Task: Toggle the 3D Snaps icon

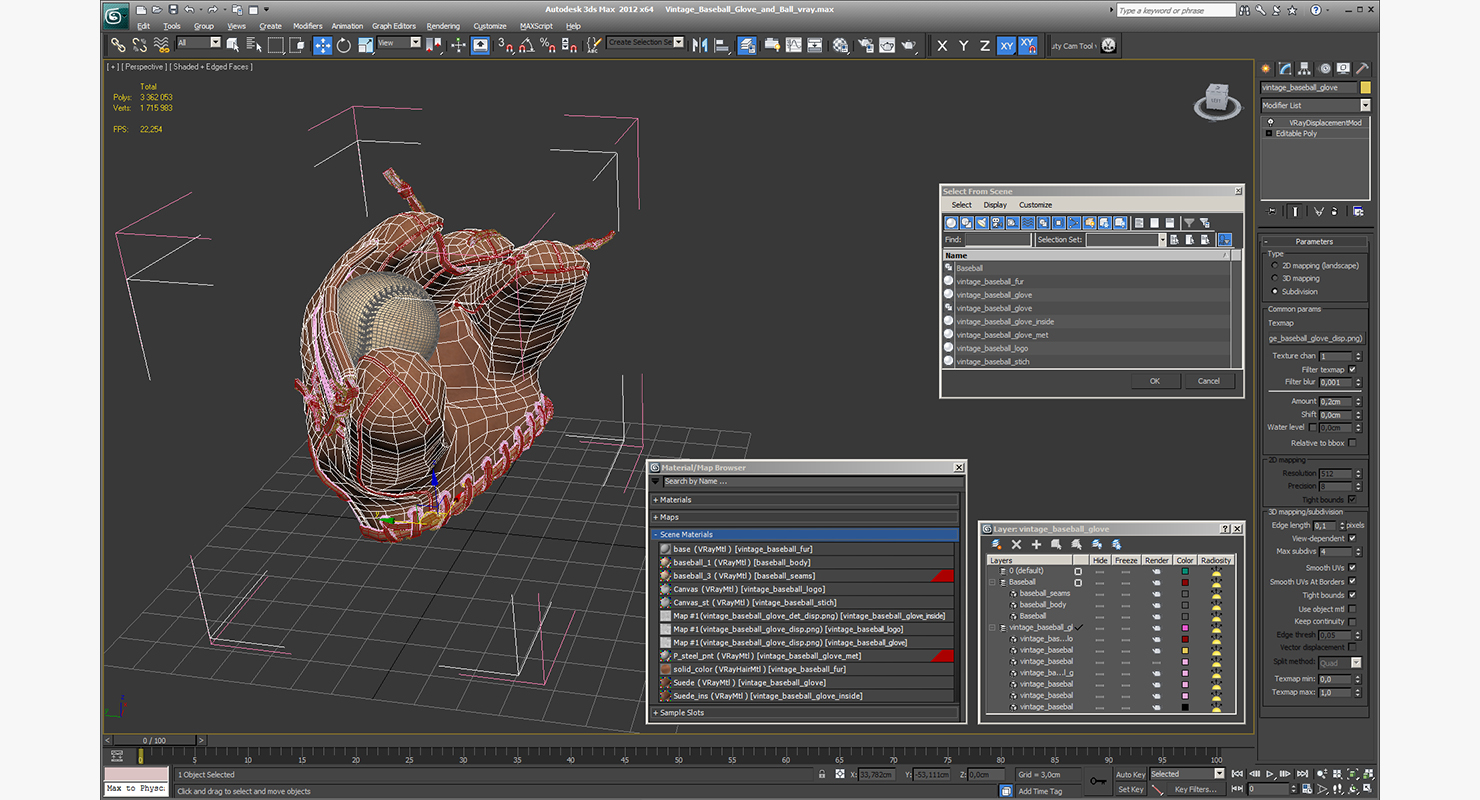Action: tap(506, 45)
